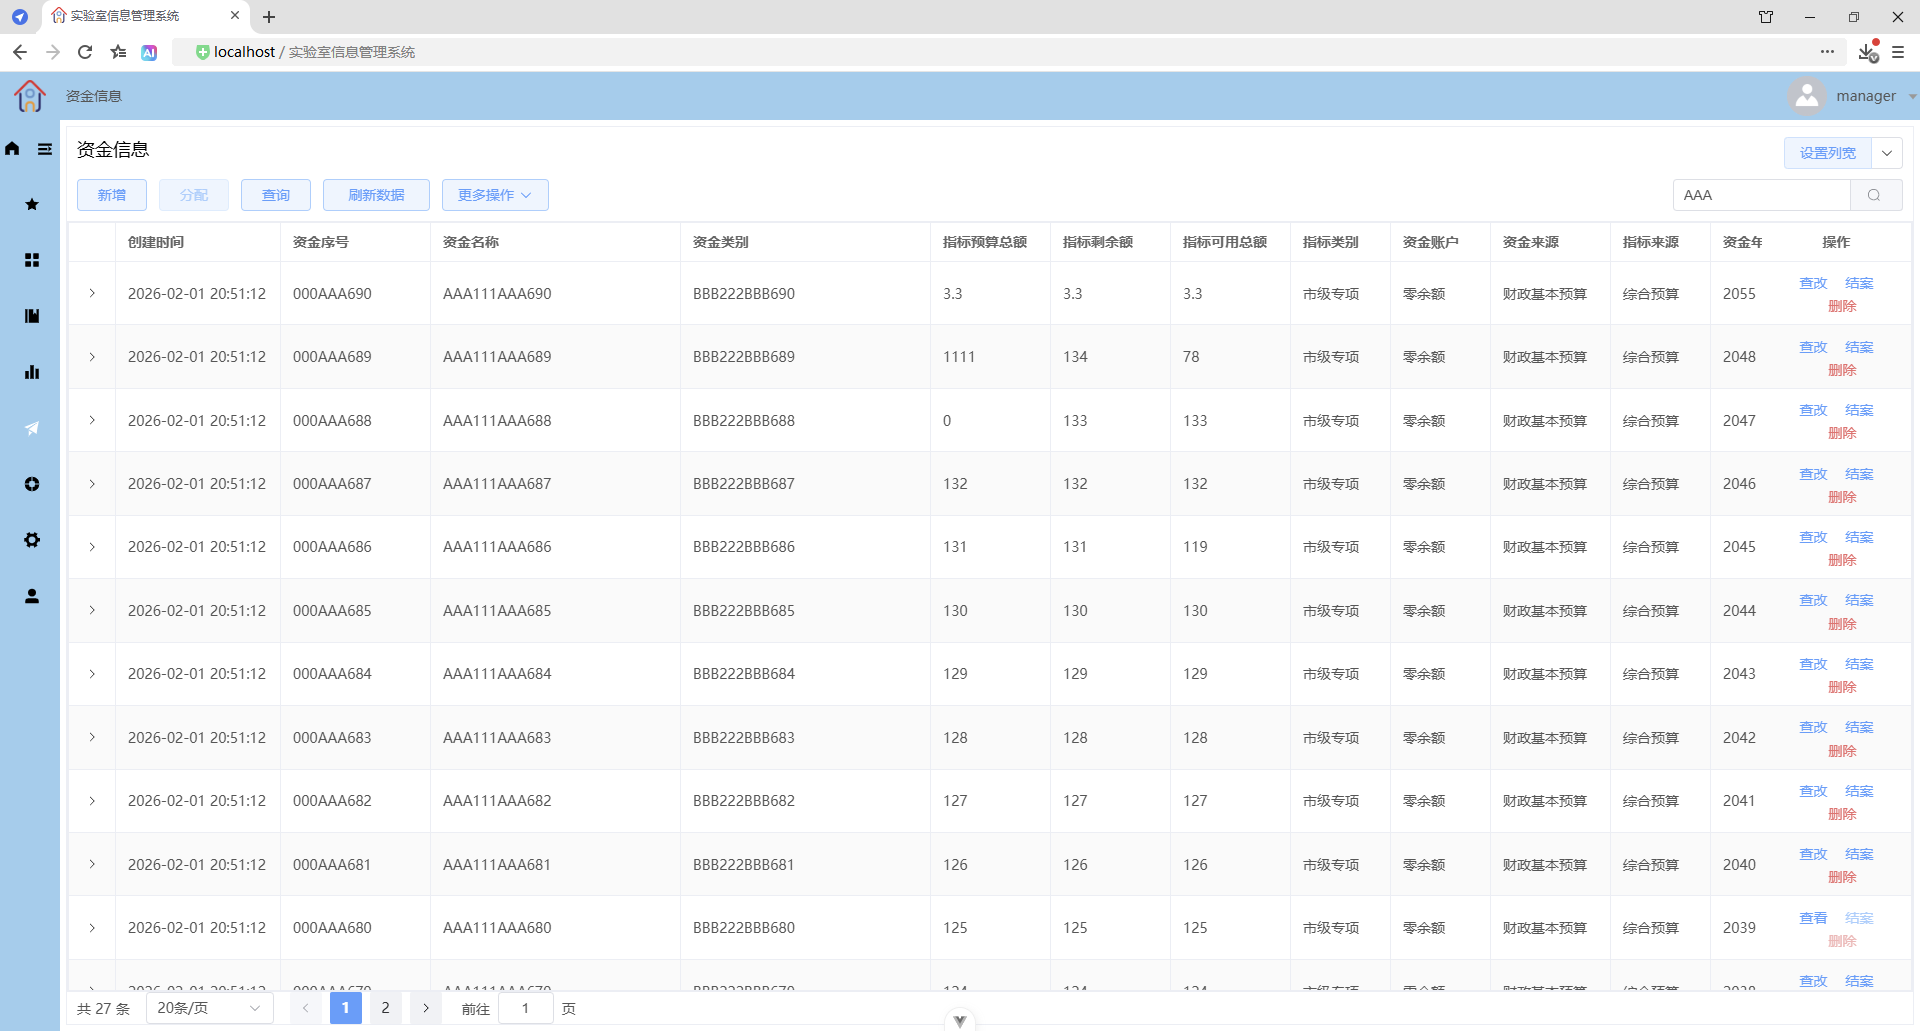Open the 20条/页 page size selector
This screenshot has width=1920, height=1031.
209,1008
